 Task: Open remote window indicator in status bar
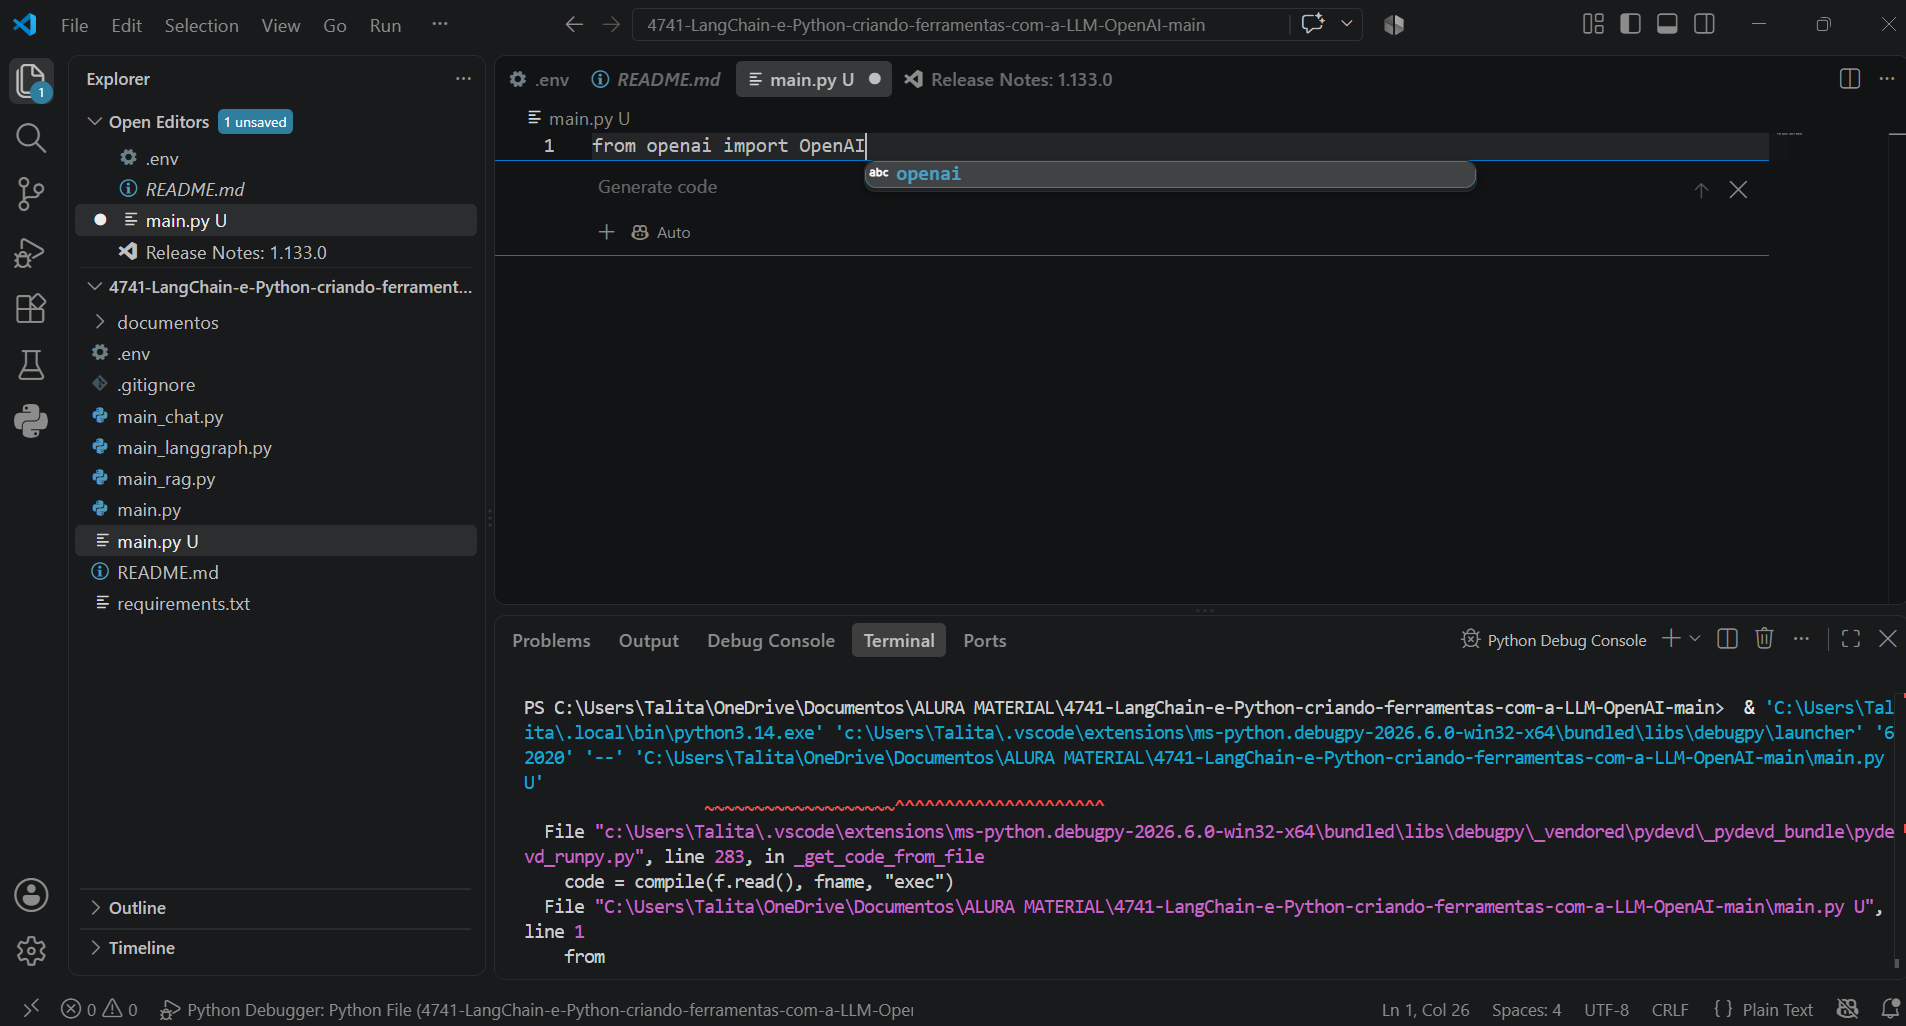pos(31,1009)
